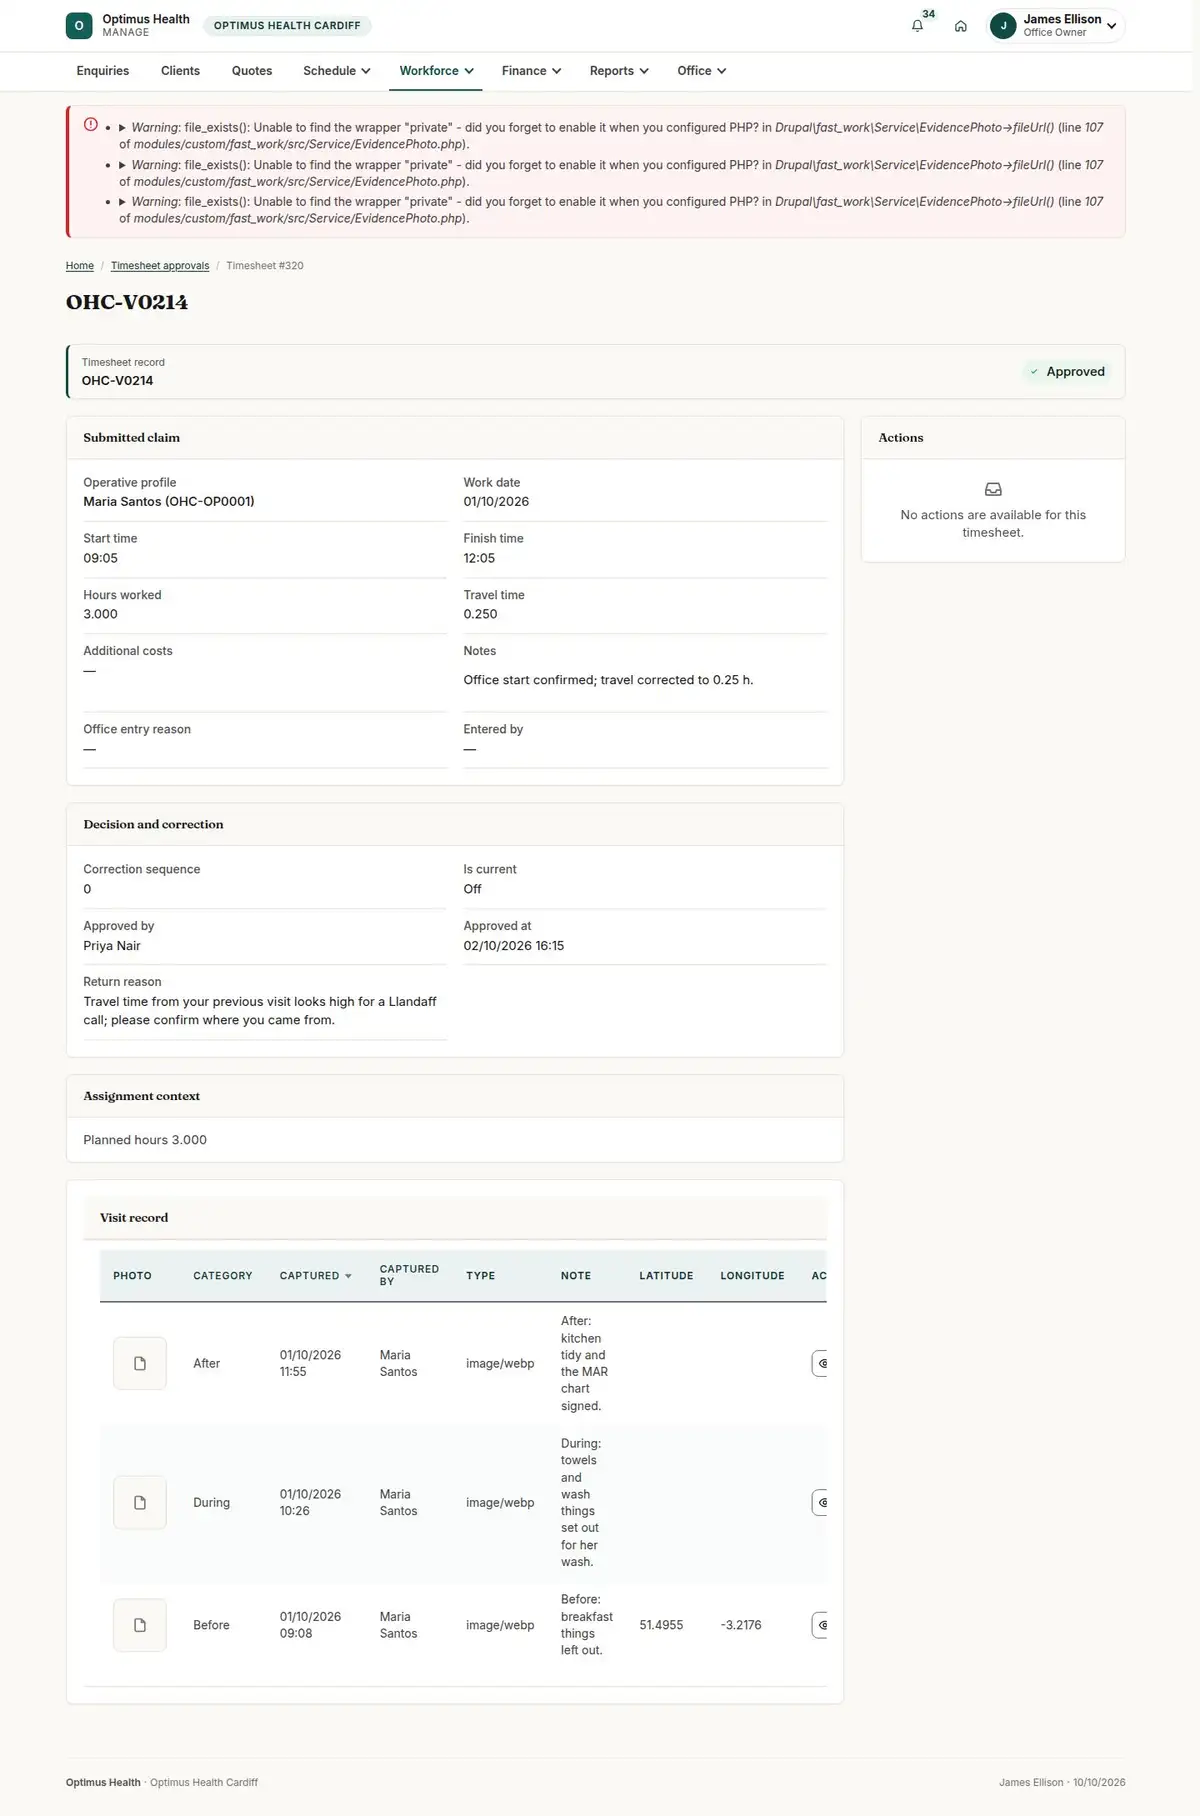1200x1816 pixels.
Task: View the During photo eye icon
Action: (820, 1502)
